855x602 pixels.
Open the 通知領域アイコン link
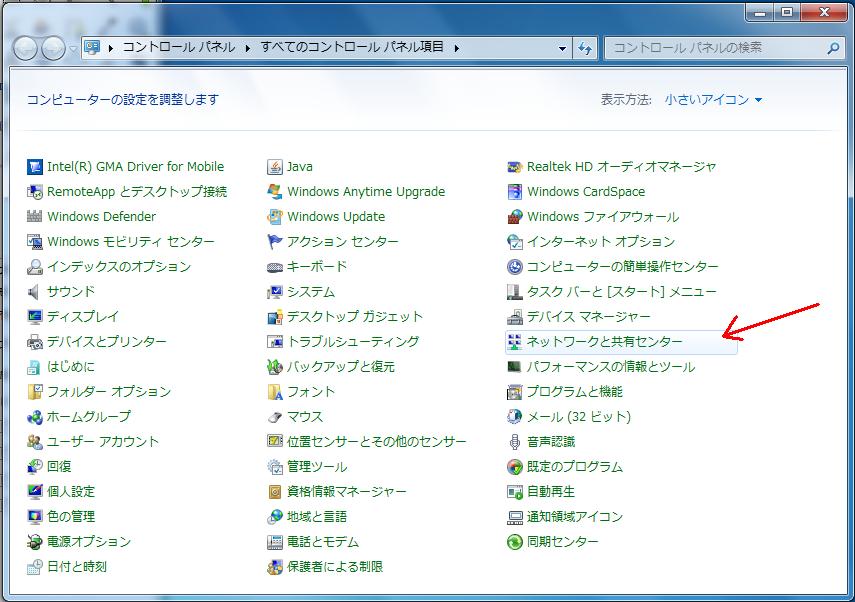coord(575,517)
